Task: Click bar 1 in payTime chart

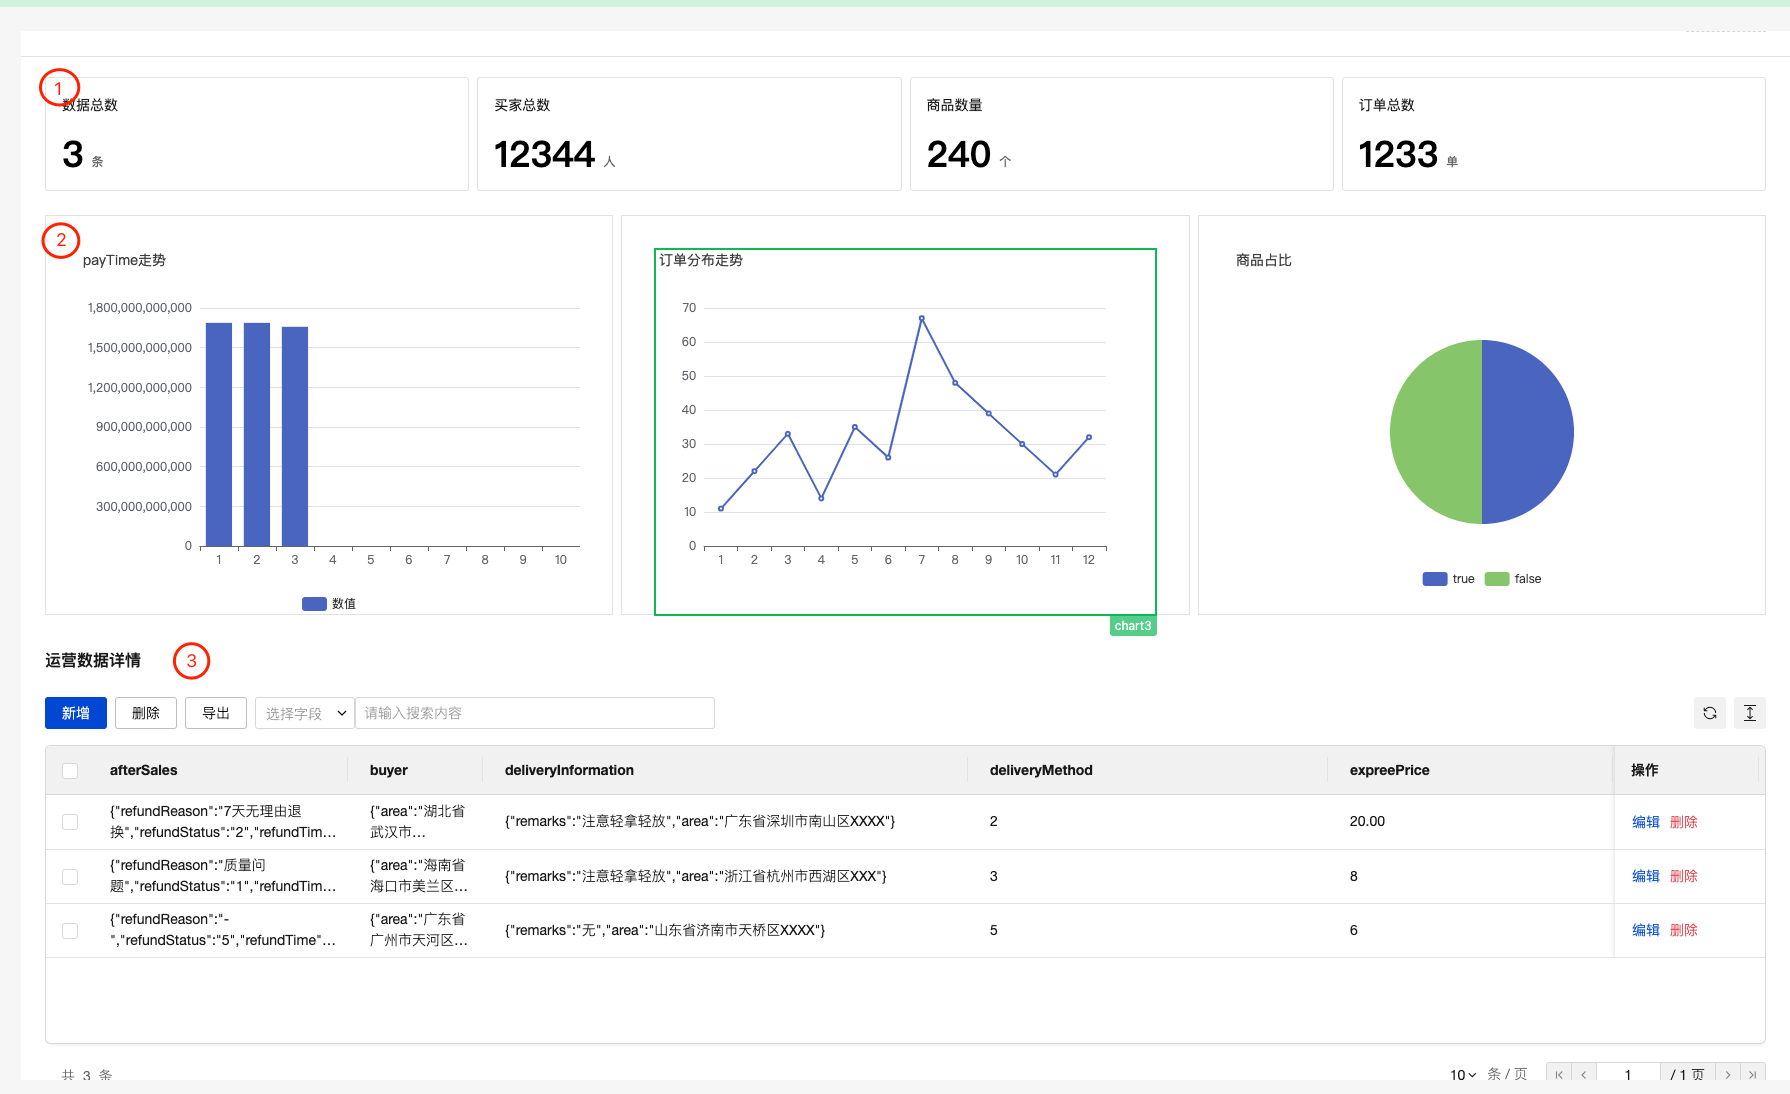Action: pyautogui.click(x=219, y=434)
